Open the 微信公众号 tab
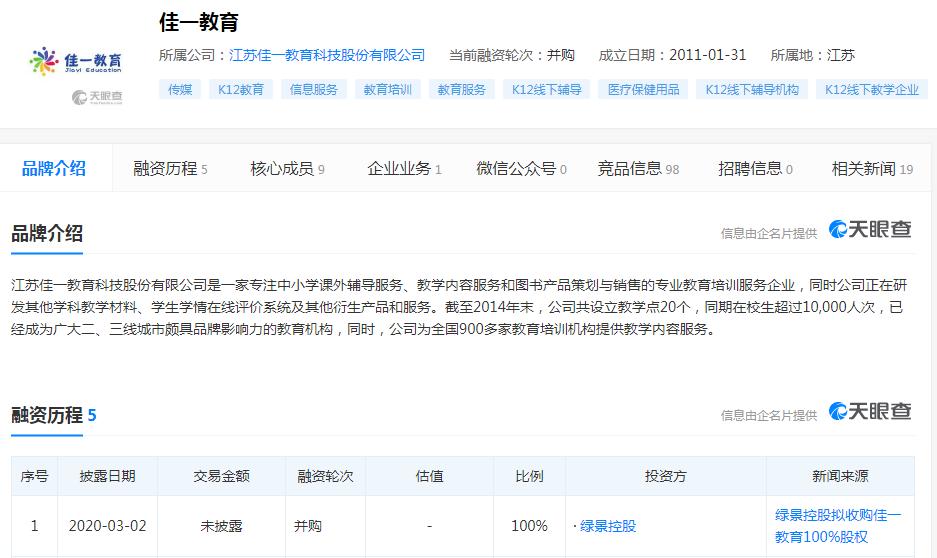Viewport: 937px width, 558px height. (521, 169)
